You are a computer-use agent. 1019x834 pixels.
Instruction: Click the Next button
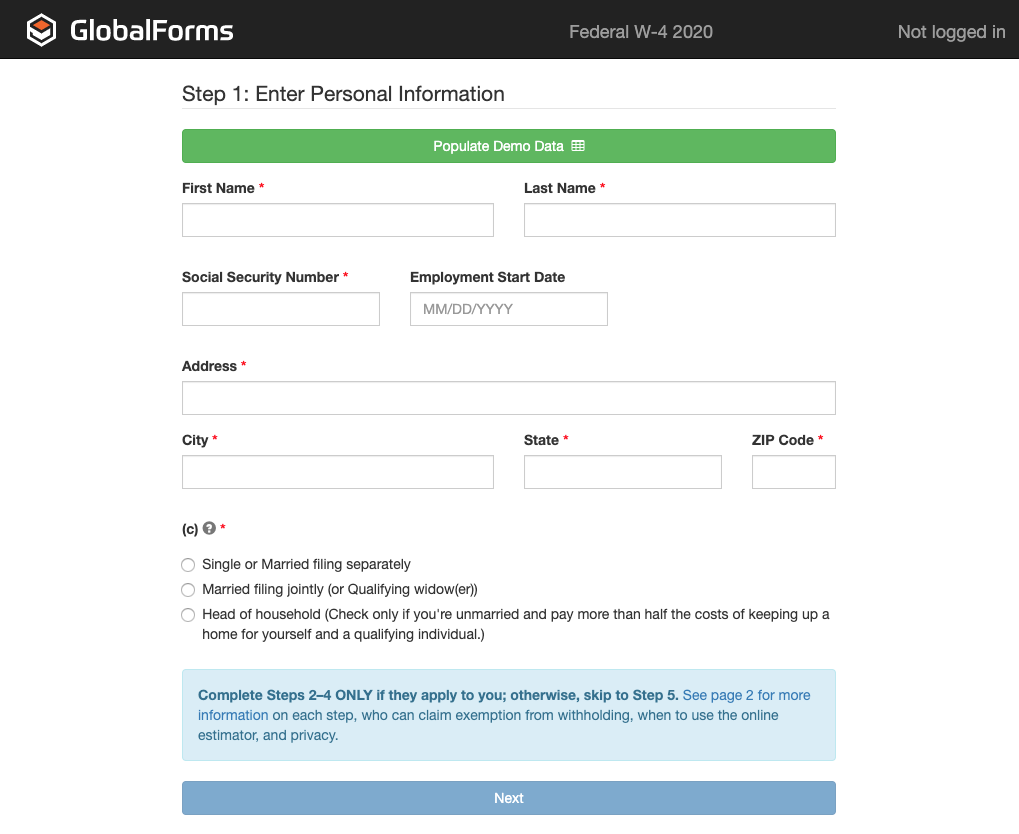[x=508, y=798]
